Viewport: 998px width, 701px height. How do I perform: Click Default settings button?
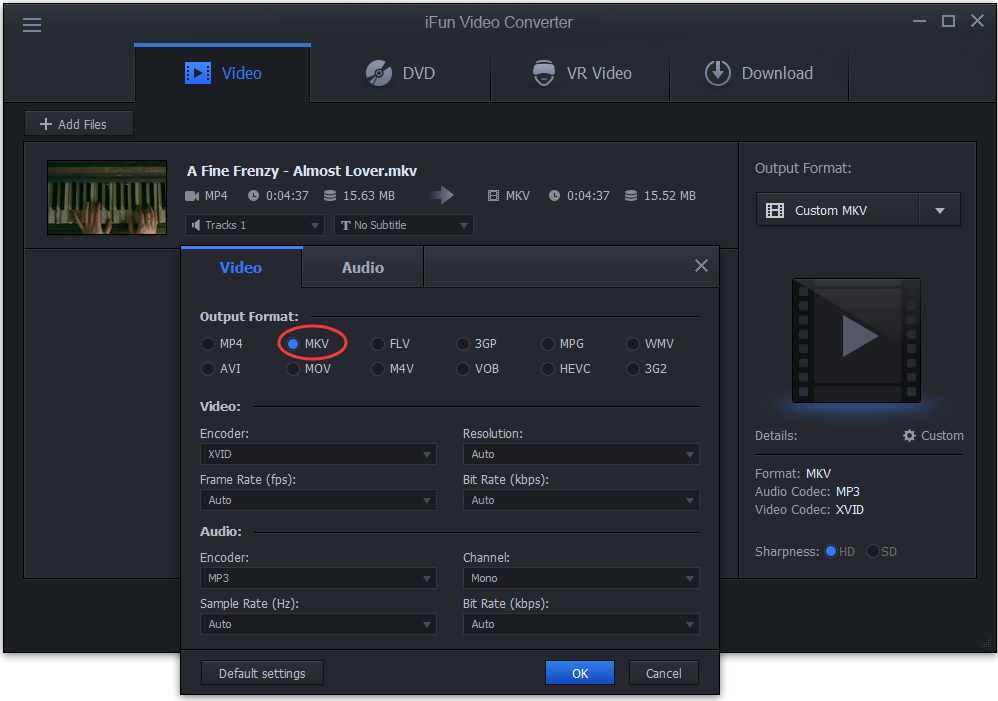click(262, 673)
